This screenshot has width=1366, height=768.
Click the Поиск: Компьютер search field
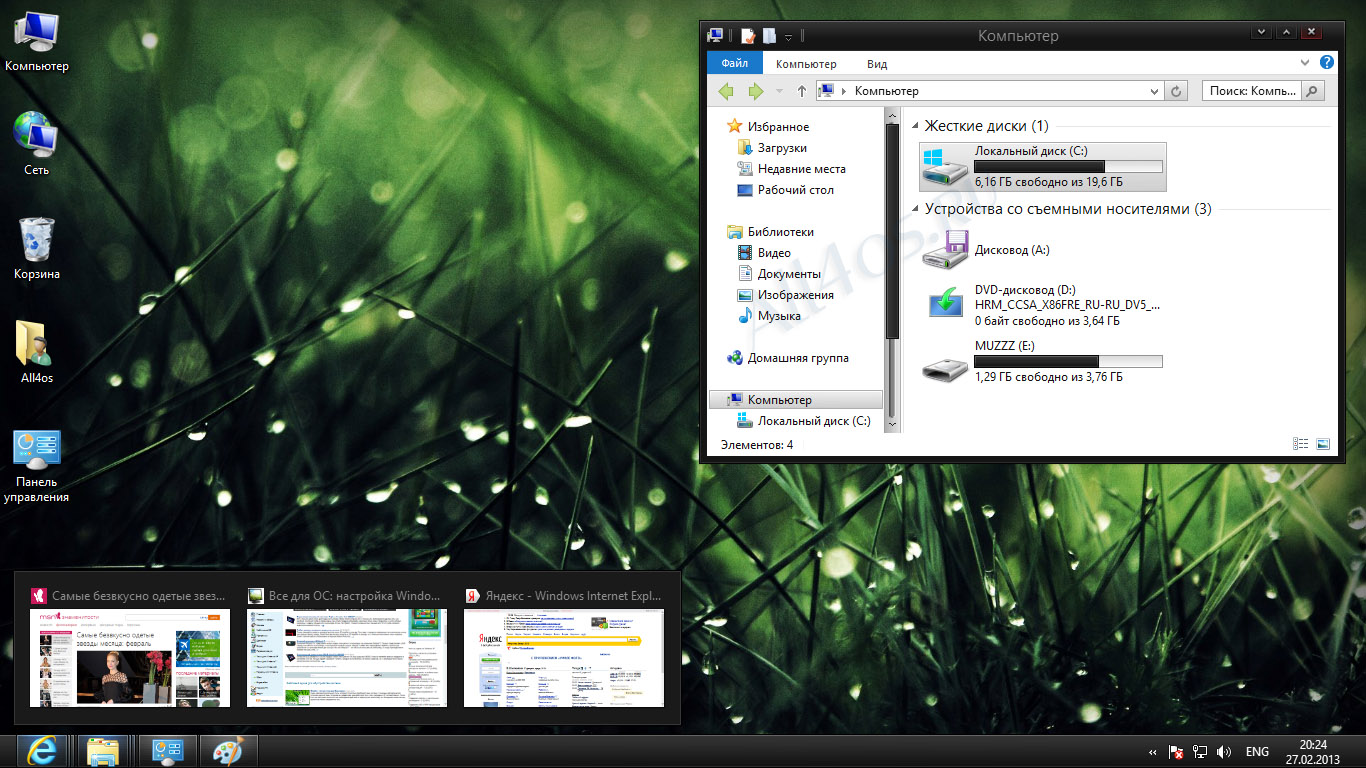[1252, 91]
